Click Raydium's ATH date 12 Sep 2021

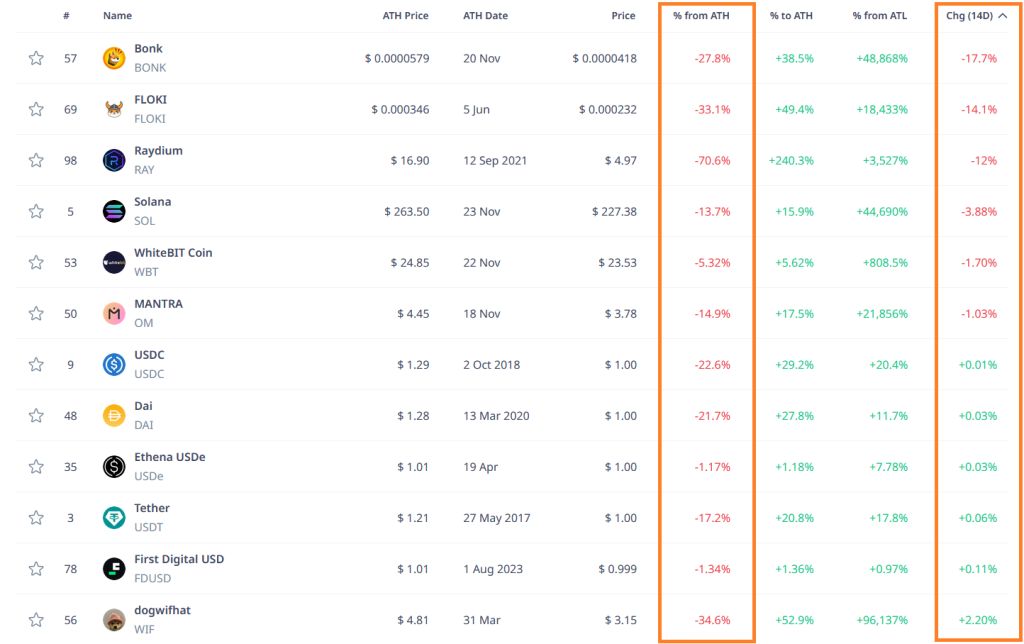495,161
